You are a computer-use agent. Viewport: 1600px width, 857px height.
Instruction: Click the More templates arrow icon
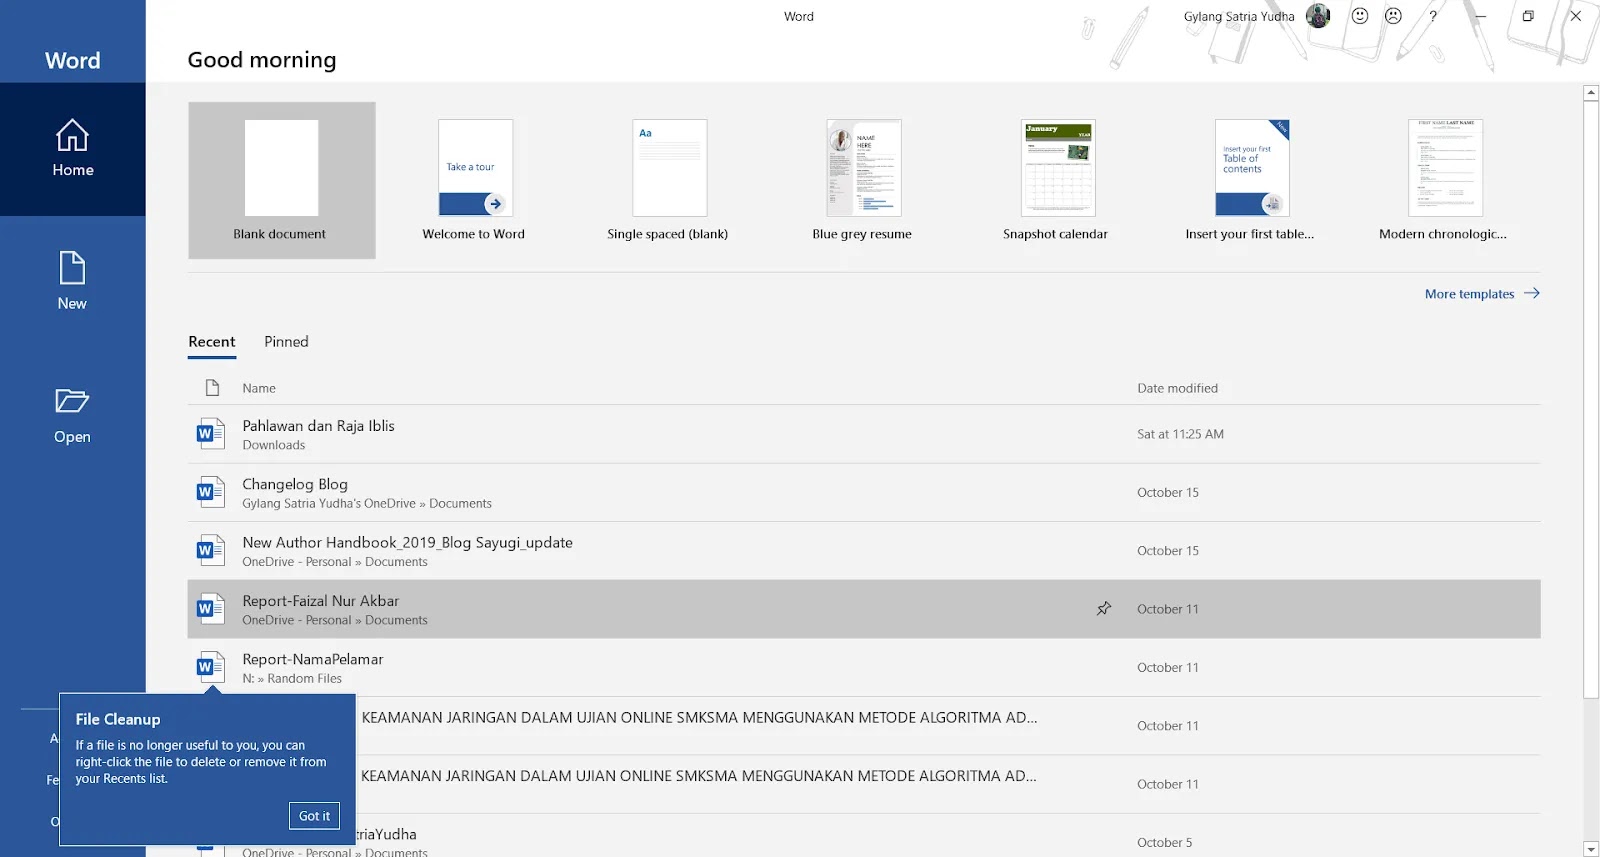click(x=1531, y=293)
